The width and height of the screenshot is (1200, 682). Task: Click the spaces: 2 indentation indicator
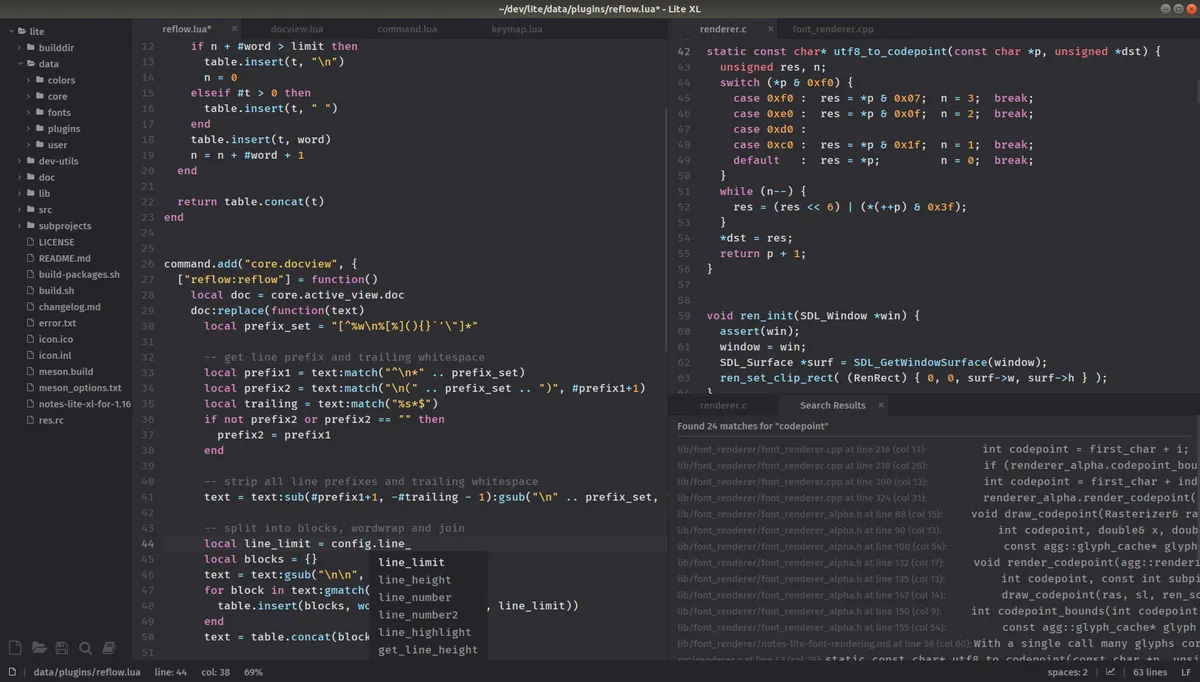pyautogui.click(x=1069, y=672)
